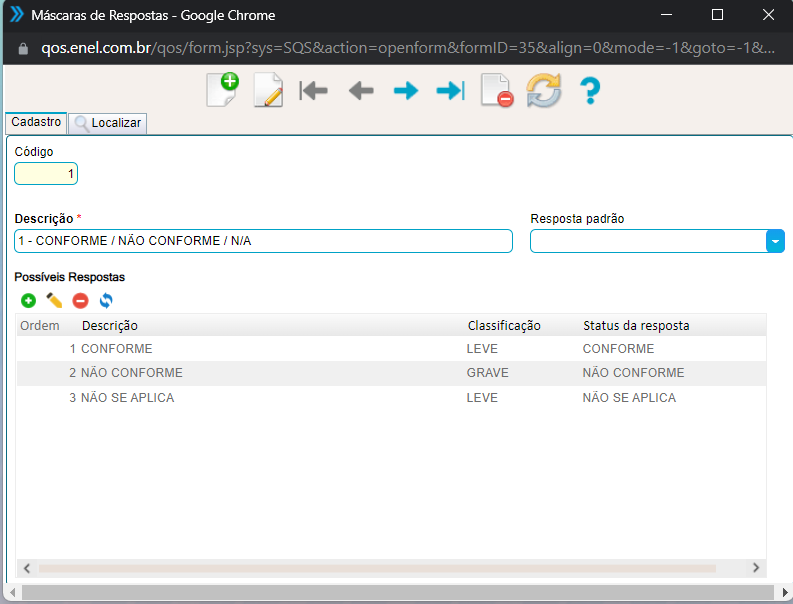The height and width of the screenshot is (604, 793).
Task: Switch to the Localizar tab
Action: click(109, 123)
